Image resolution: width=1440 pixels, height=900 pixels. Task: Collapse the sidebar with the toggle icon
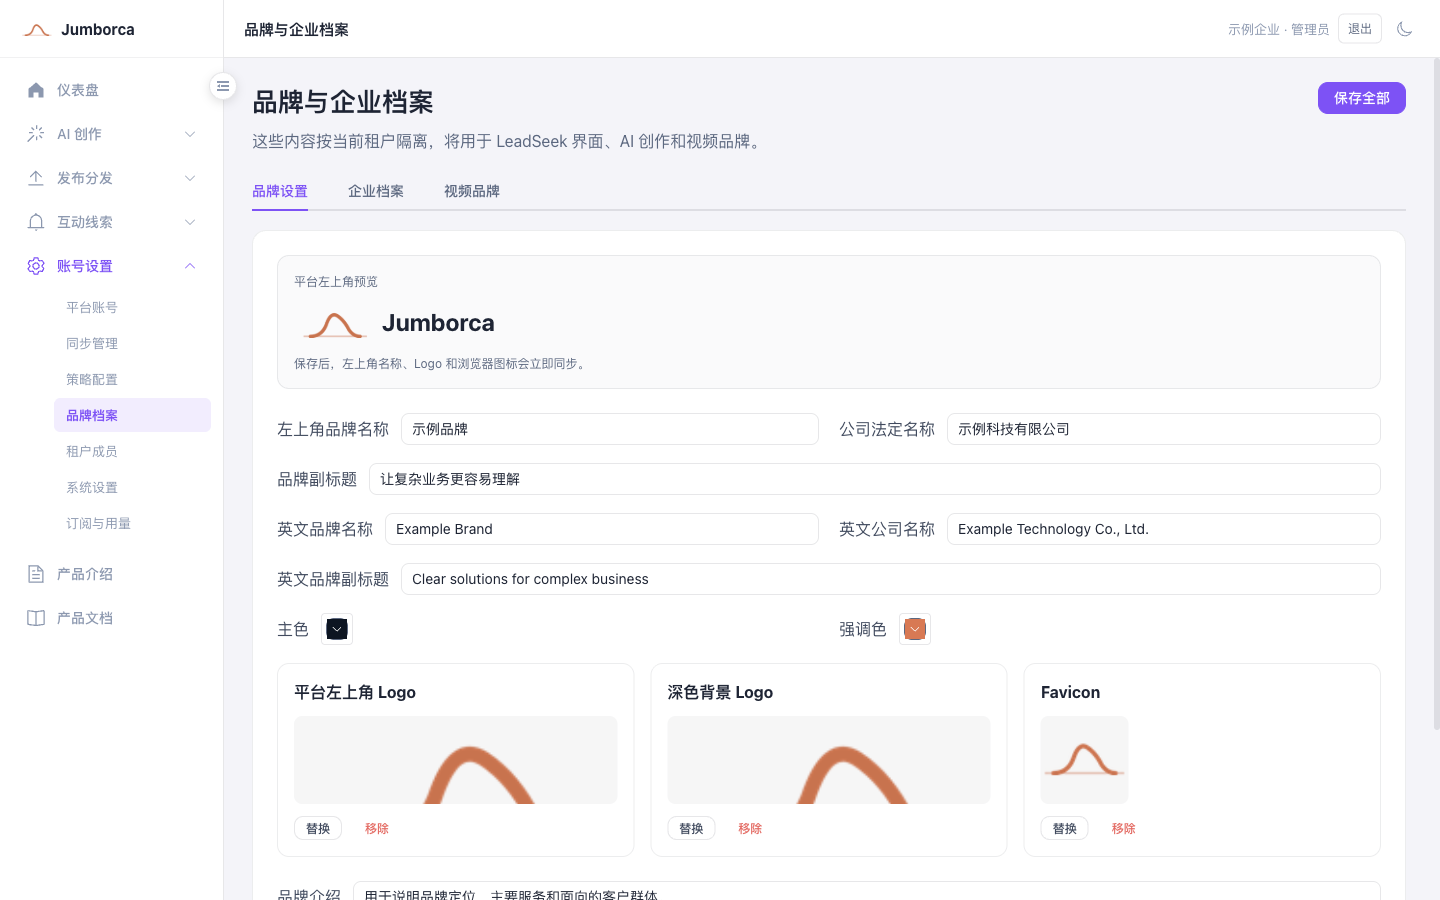[223, 86]
